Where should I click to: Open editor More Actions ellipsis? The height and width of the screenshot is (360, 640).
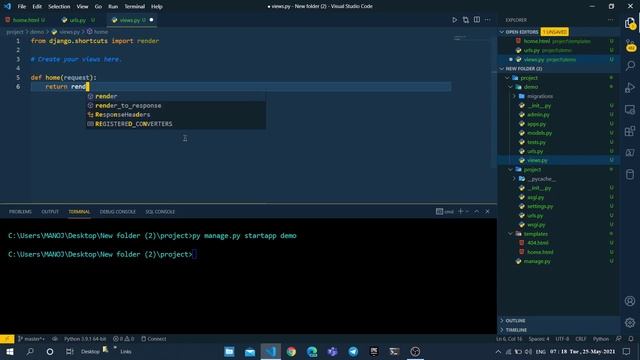(488, 20)
